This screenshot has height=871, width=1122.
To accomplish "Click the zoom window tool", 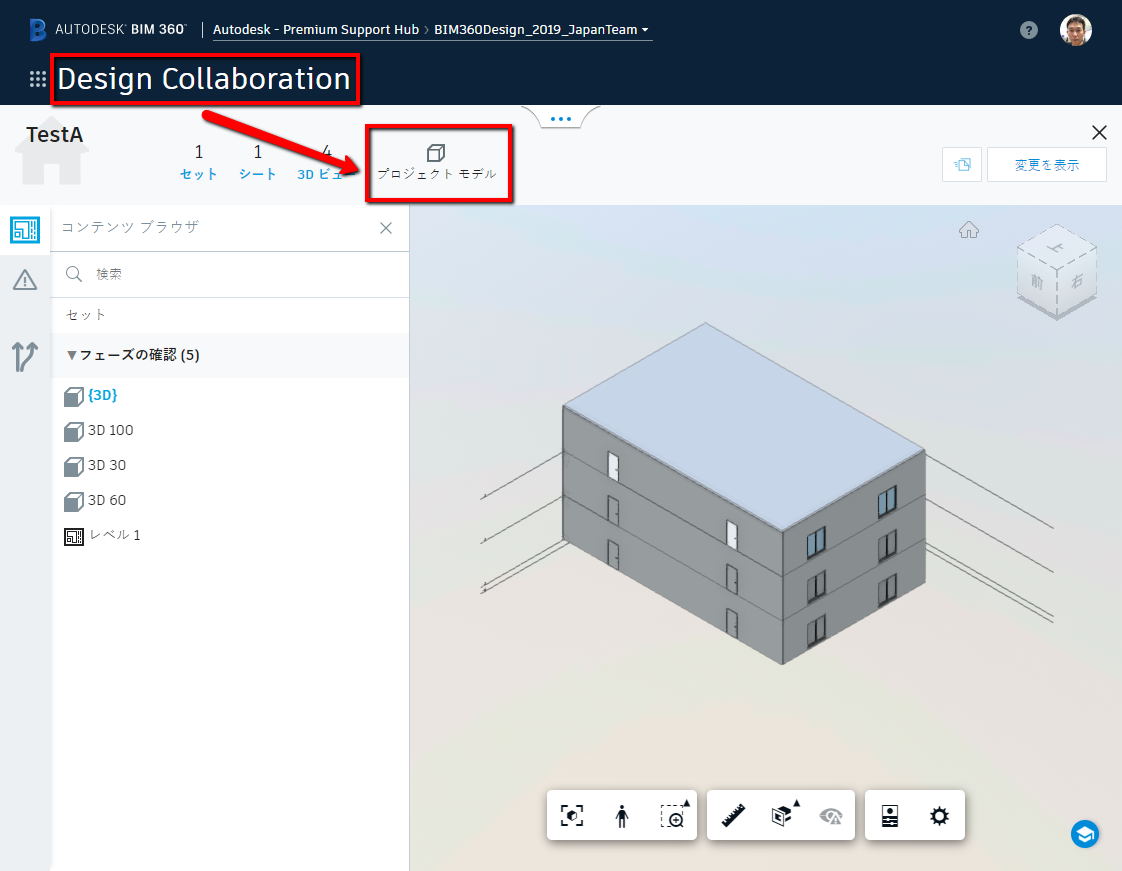I will (673, 815).
